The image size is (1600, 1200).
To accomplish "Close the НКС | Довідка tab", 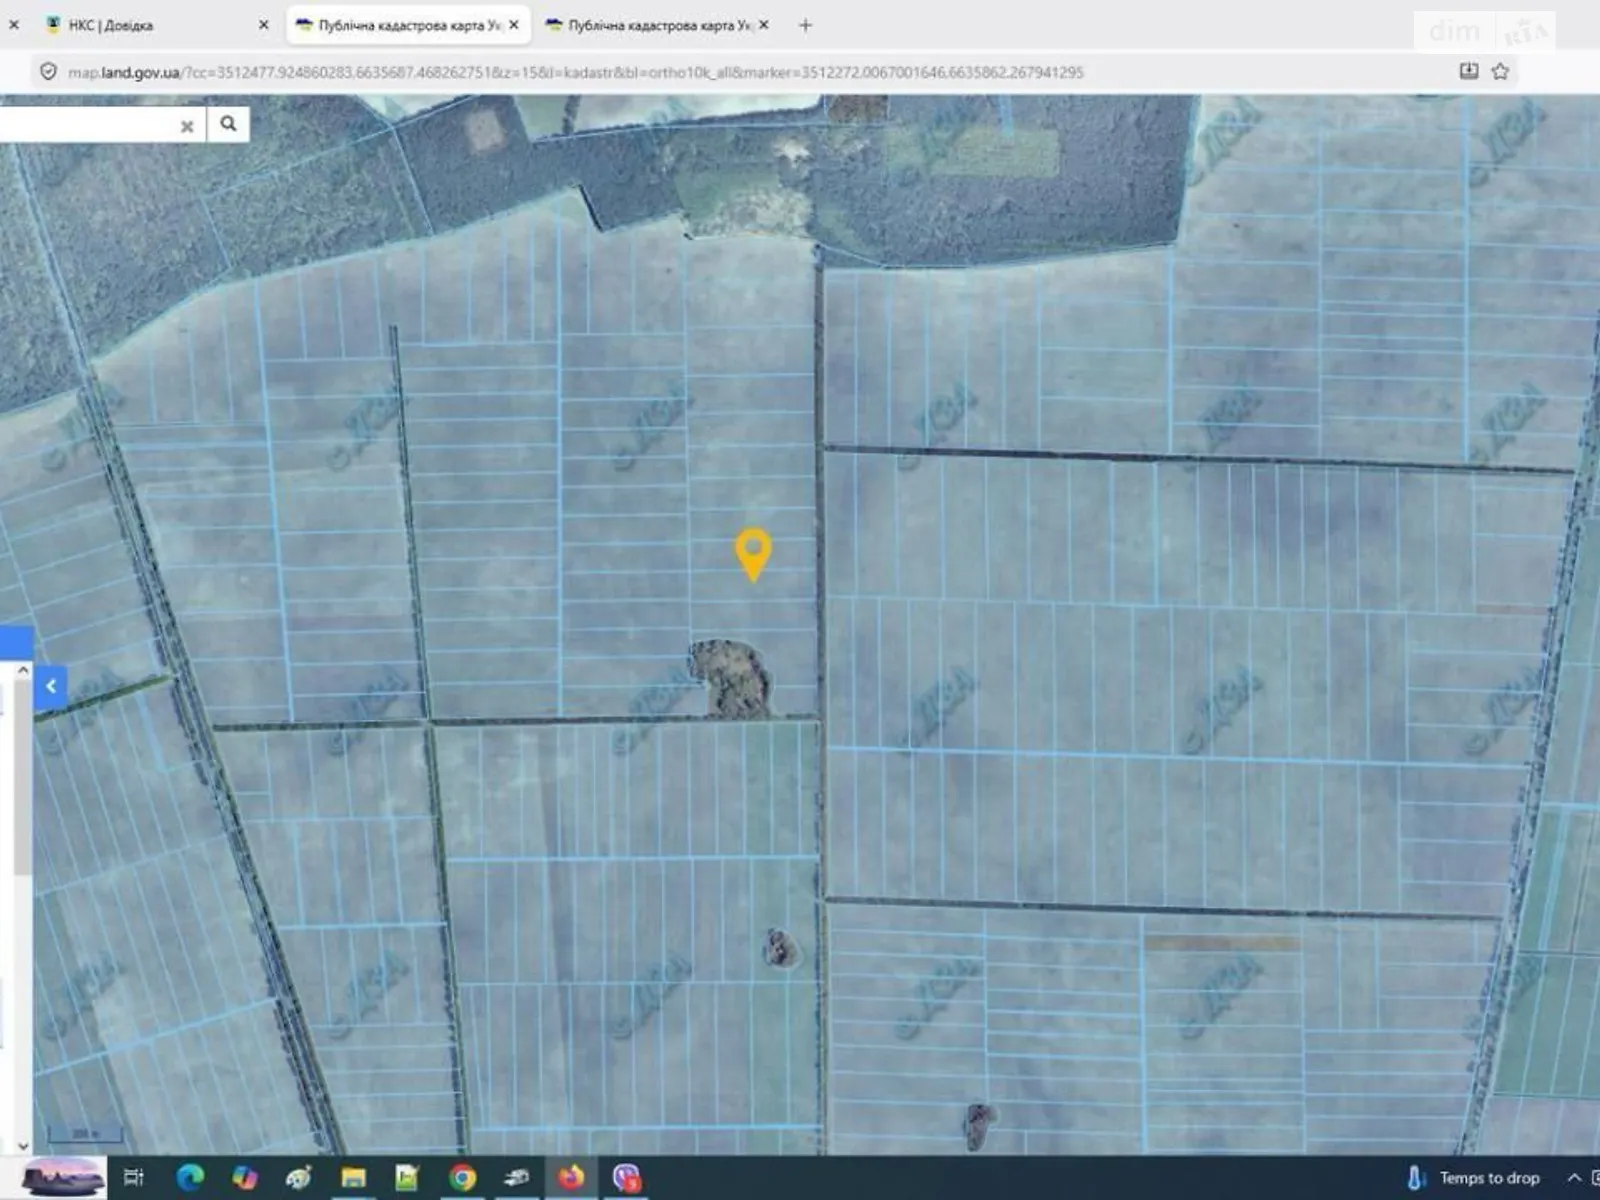I will tap(264, 25).
